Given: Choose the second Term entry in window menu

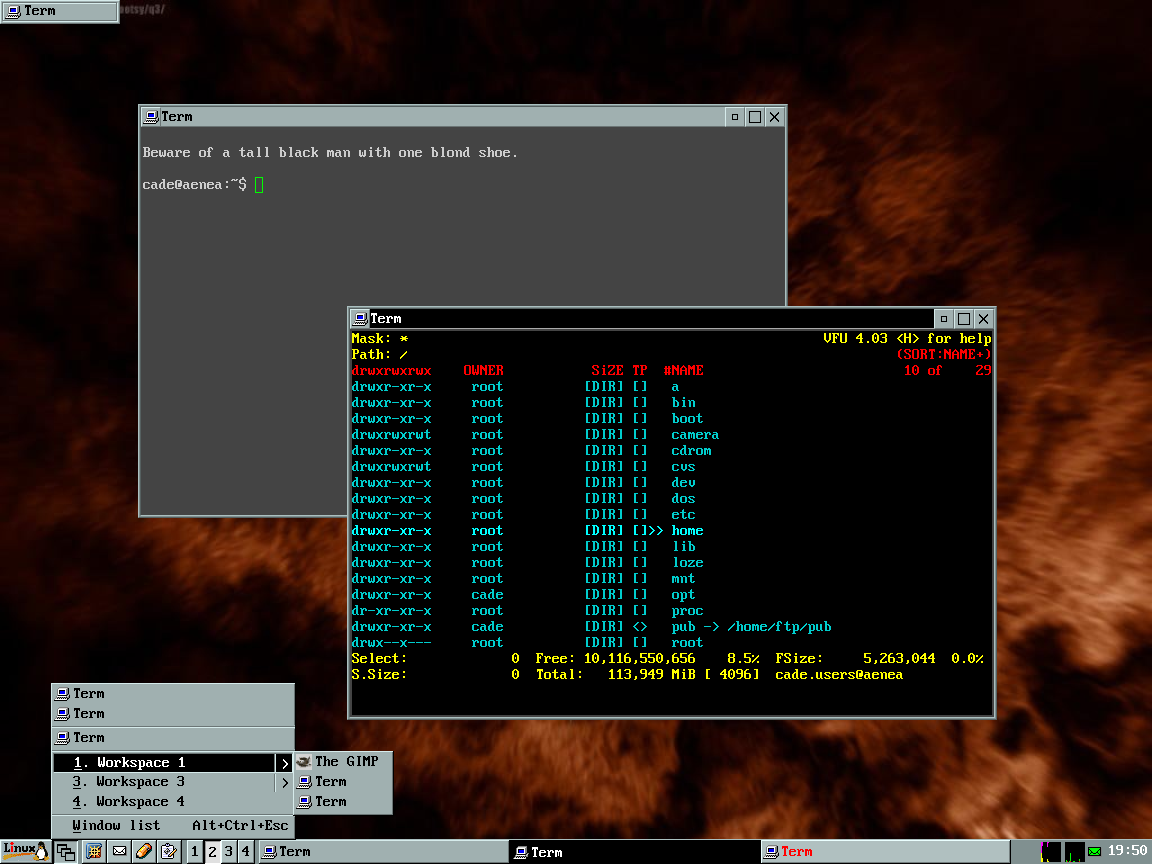Looking at the screenshot, I should pos(173,713).
